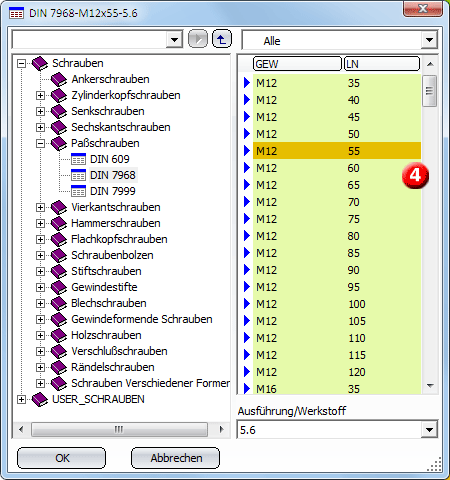Click the Senkschrauben book icon
450x480 pixels.
click(x=59, y=111)
